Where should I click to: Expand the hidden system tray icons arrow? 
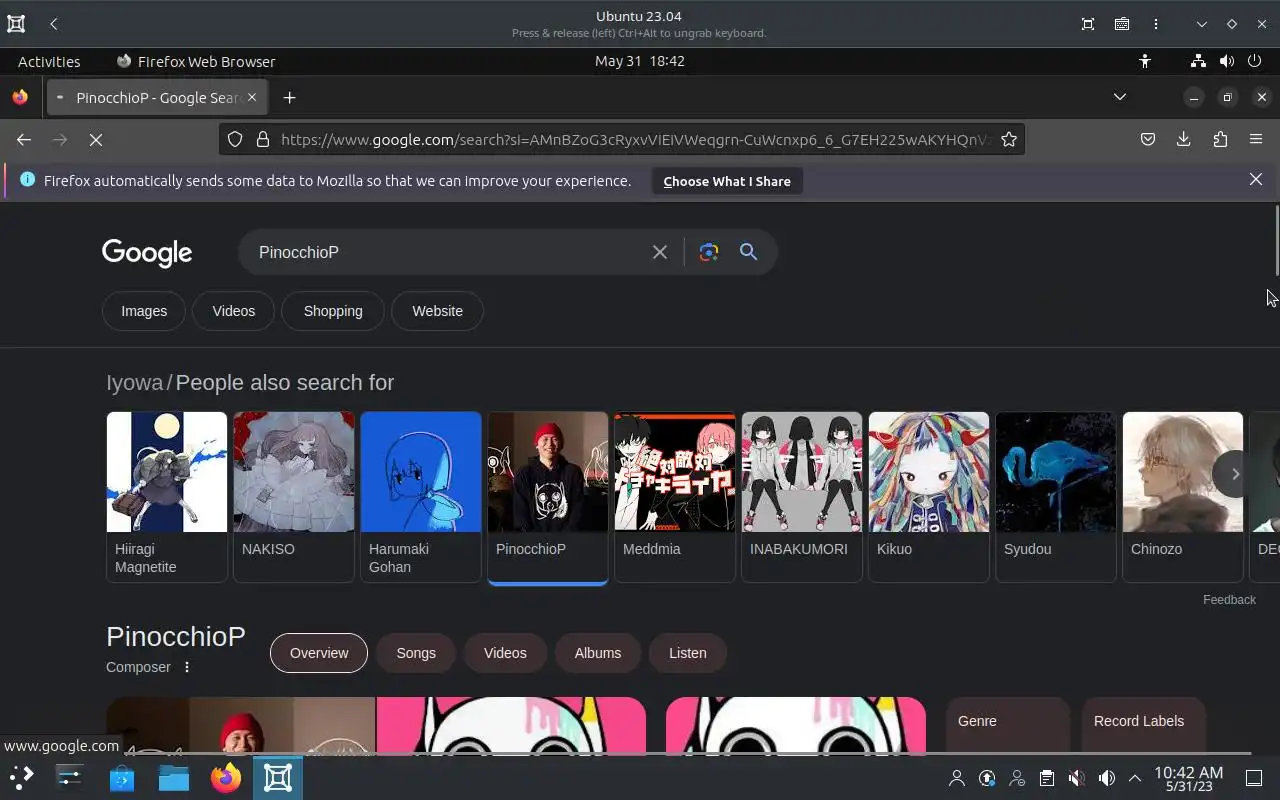(x=1135, y=778)
